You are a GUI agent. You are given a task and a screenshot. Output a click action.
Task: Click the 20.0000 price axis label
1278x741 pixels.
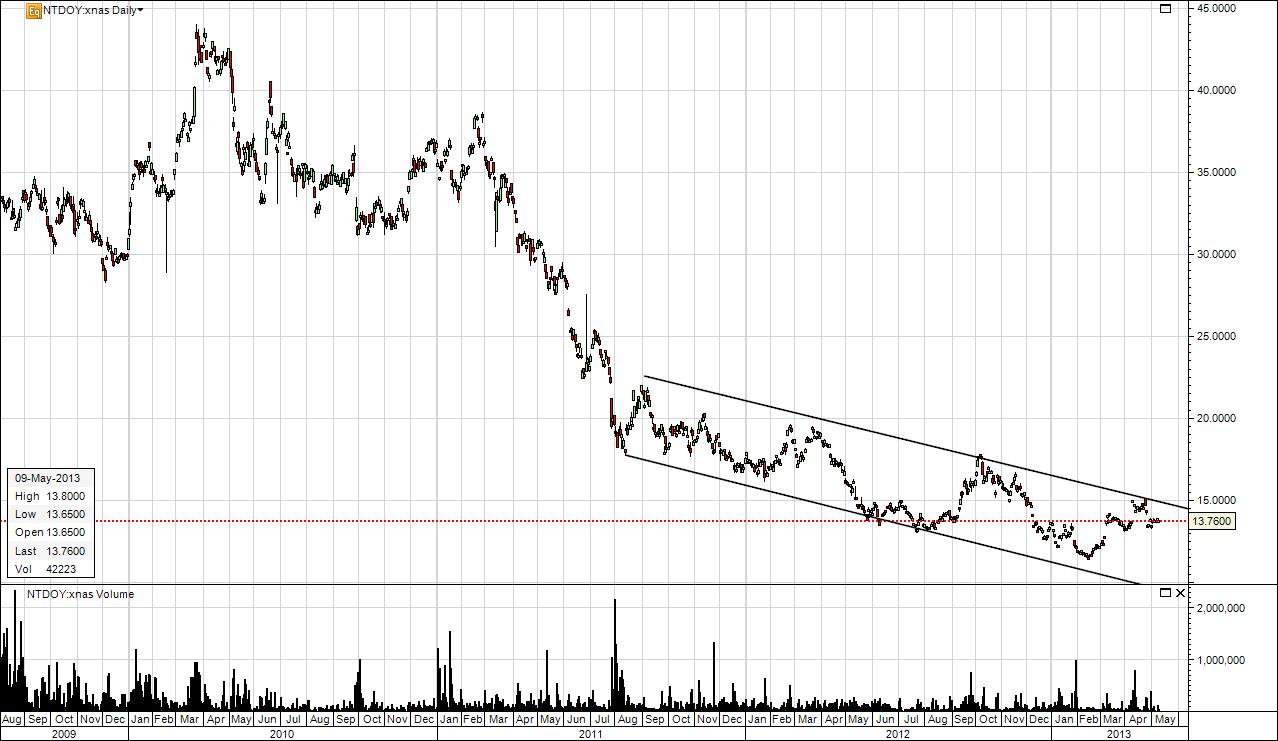tap(1217, 418)
